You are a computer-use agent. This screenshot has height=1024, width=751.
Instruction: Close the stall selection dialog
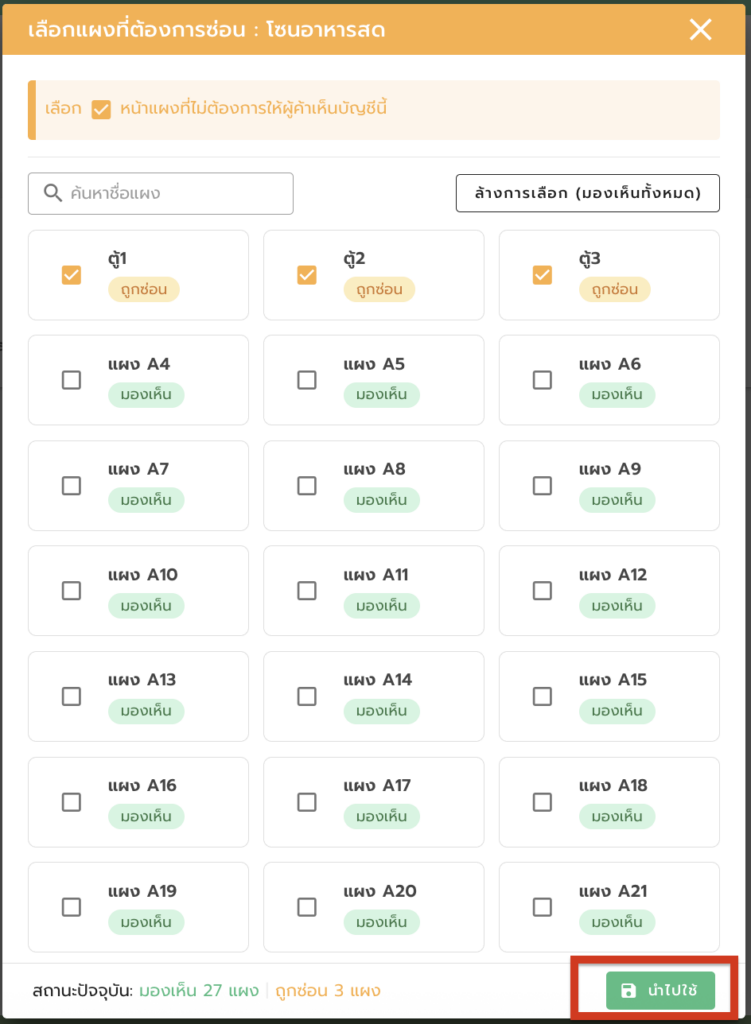coord(701,29)
